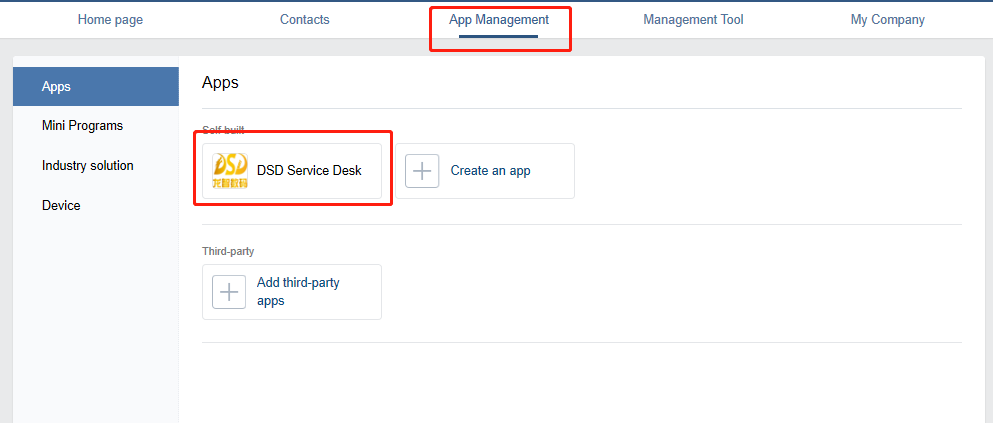Screen dimensions: 993x423
Task: Open Mini Programs in the sidebar
Action: point(82,126)
